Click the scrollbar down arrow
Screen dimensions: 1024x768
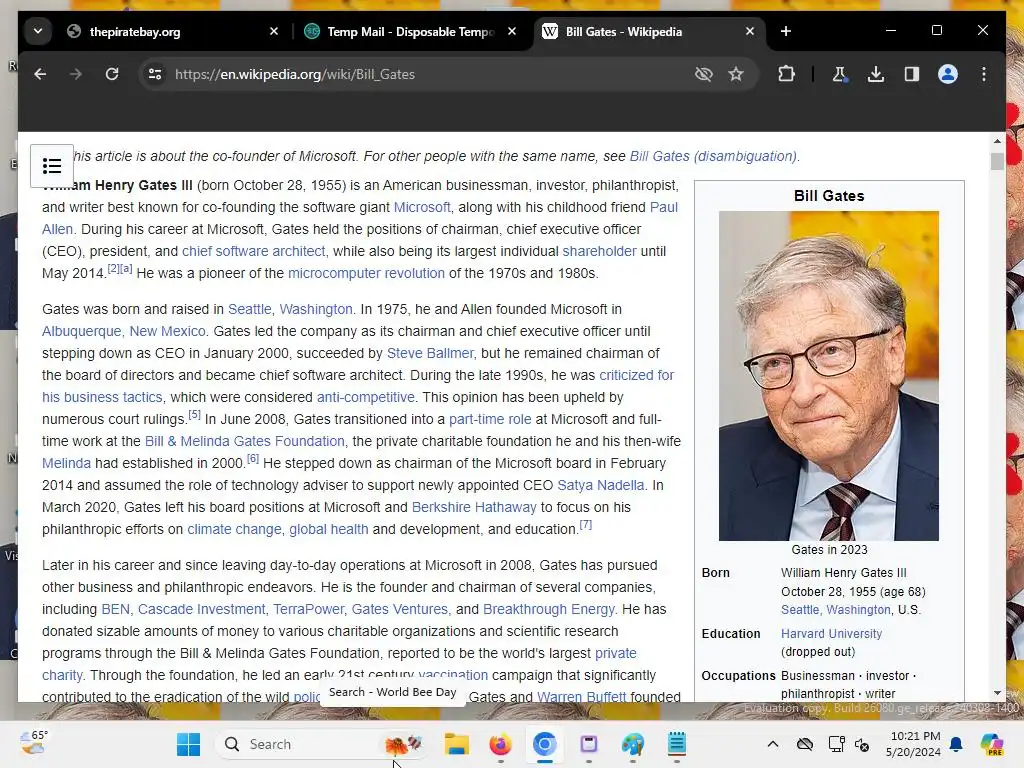pos(997,693)
